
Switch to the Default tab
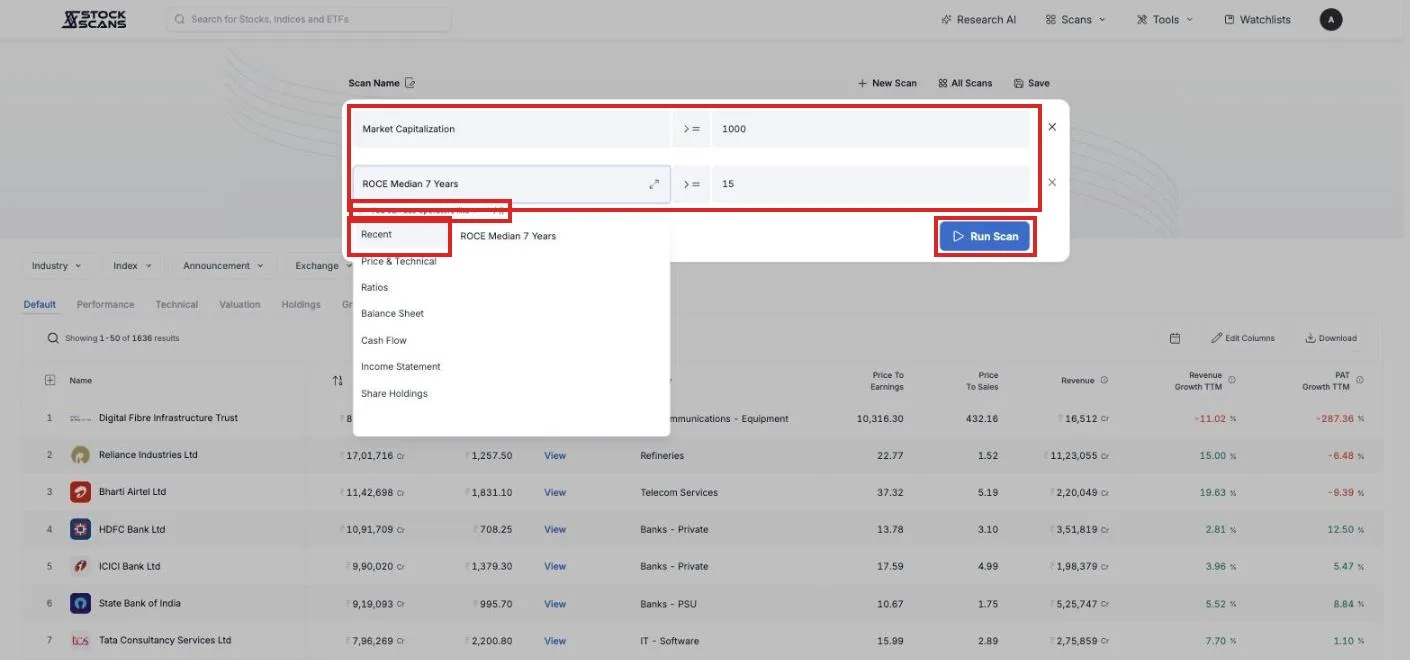[40, 304]
